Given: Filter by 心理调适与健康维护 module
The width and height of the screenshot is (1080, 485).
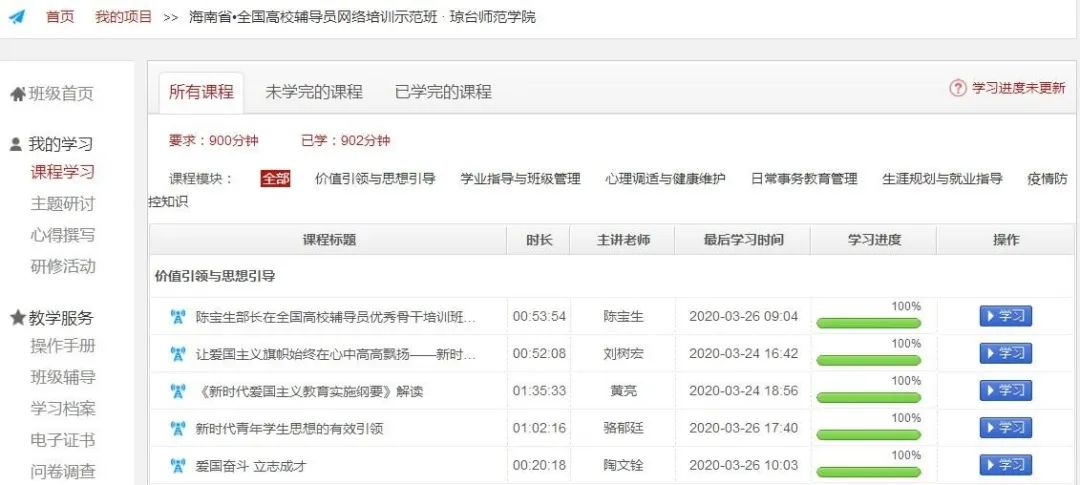Looking at the screenshot, I should (665, 179).
